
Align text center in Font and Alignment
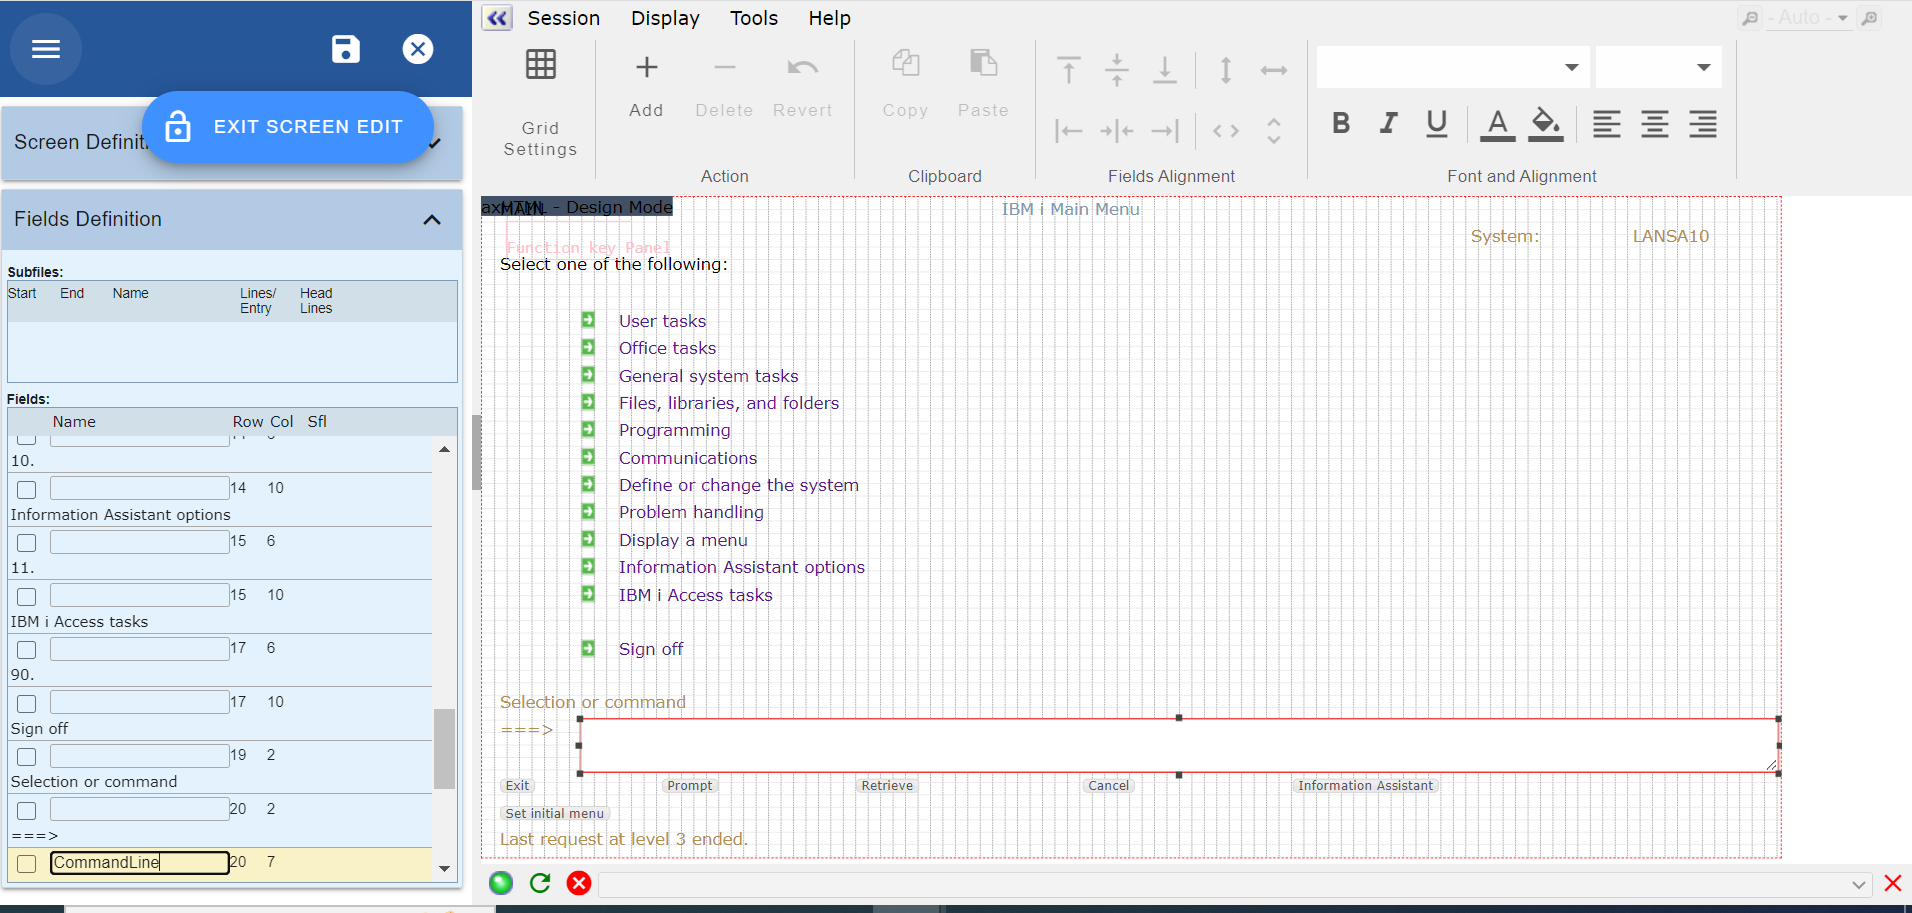click(x=1654, y=124)
